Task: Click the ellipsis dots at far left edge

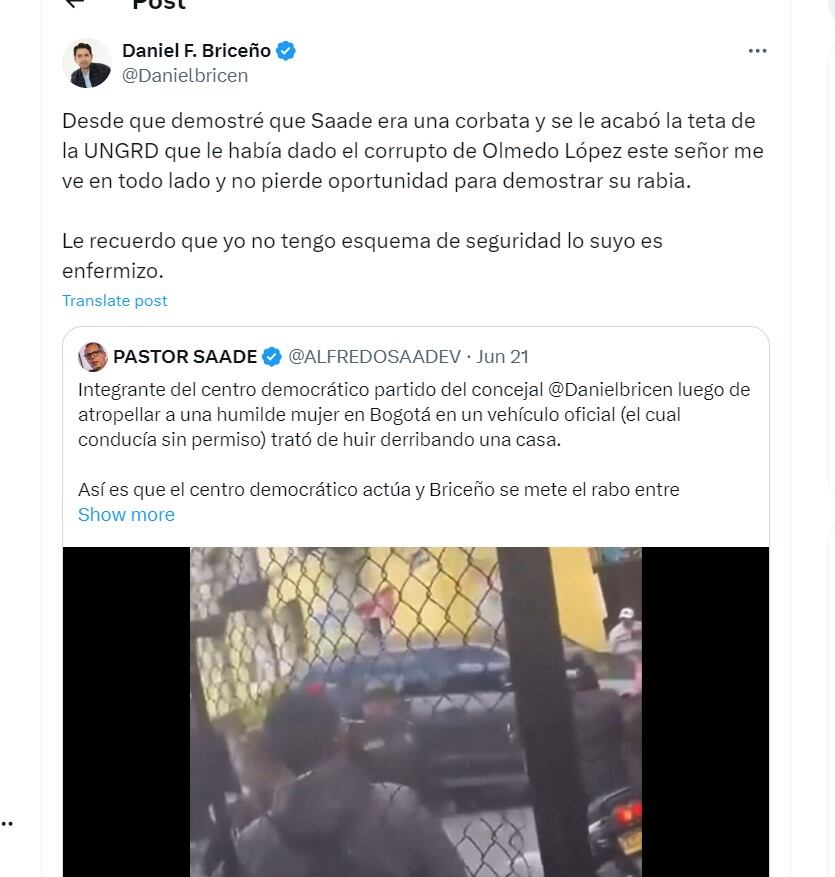Action: [x=7, y=823]
